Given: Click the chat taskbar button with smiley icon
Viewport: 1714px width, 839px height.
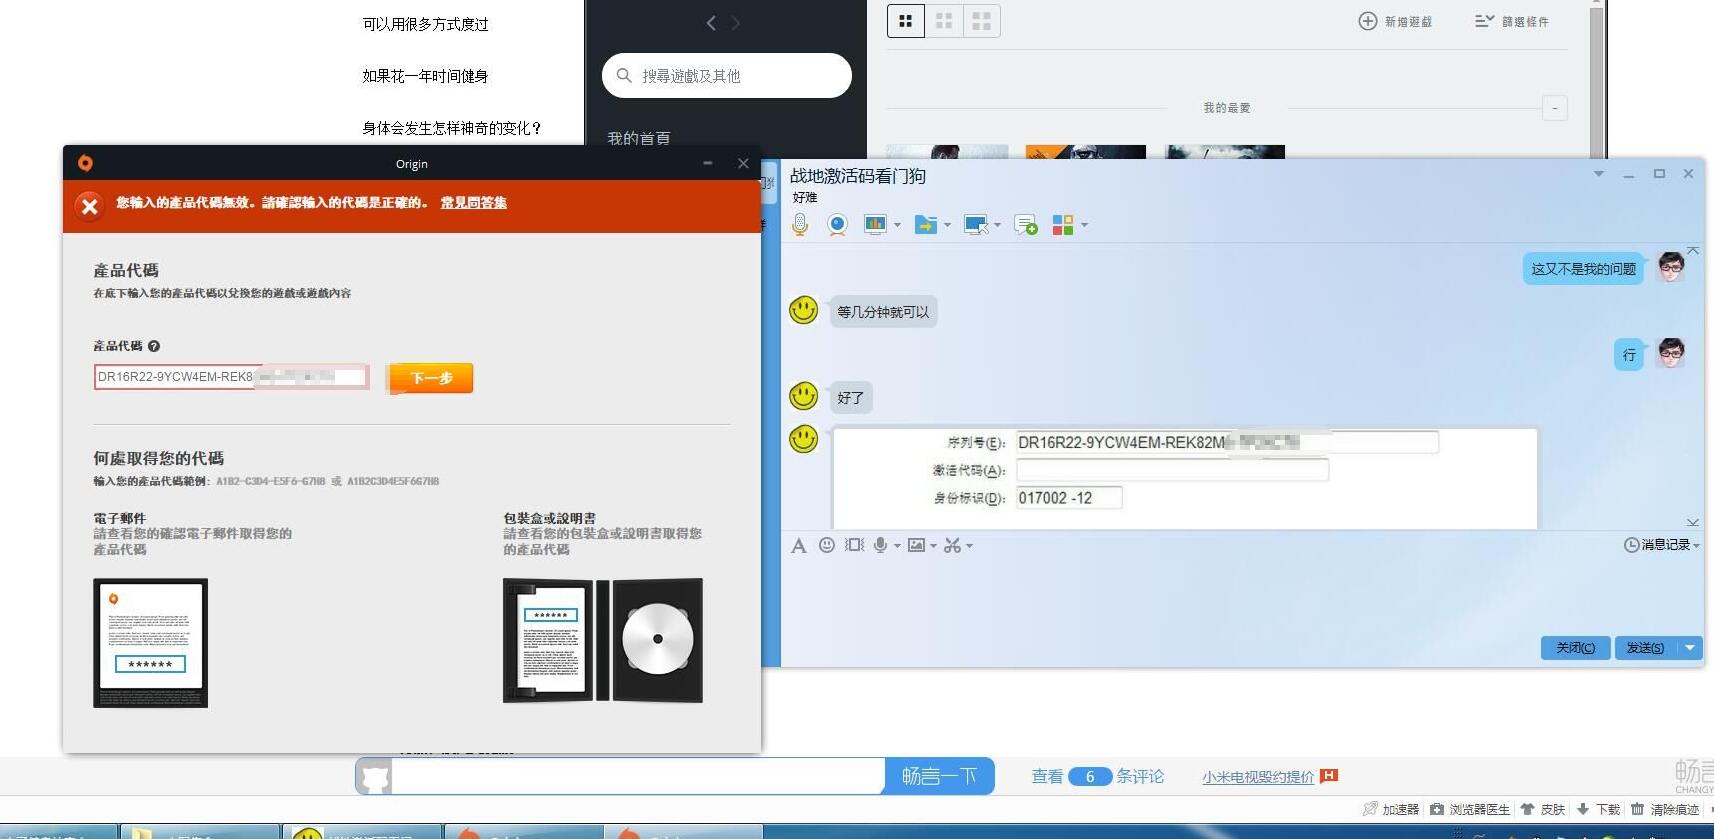Looking at the screenshot, I should 362,832.
